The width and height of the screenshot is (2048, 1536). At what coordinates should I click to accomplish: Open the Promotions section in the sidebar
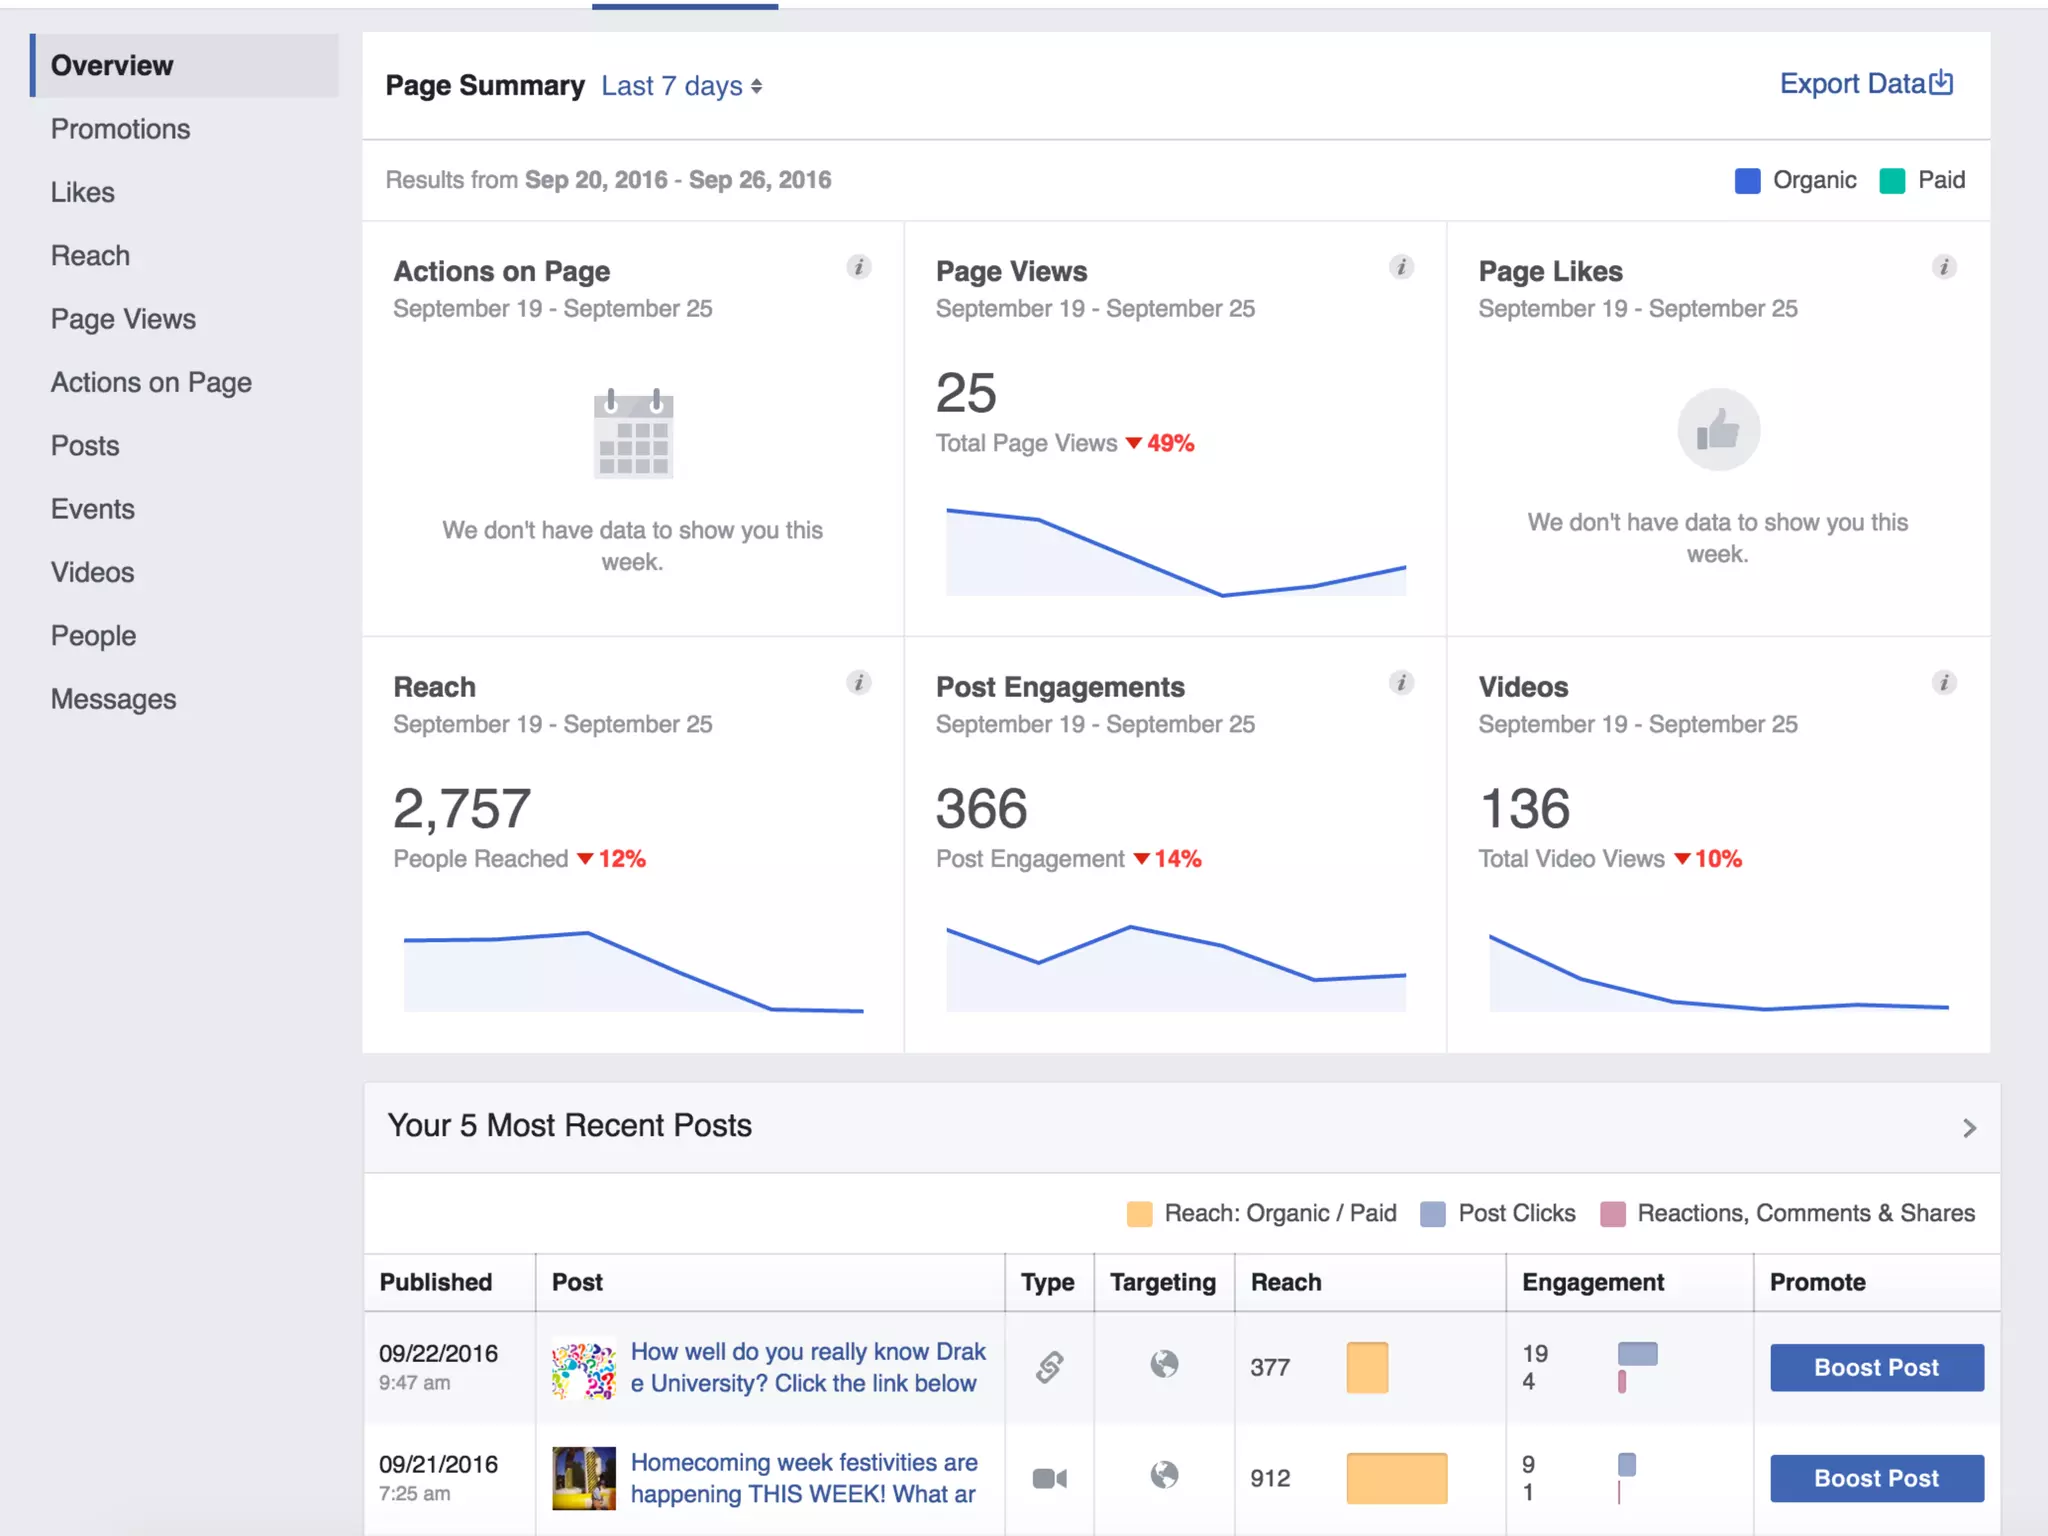(x=120, y=129)
